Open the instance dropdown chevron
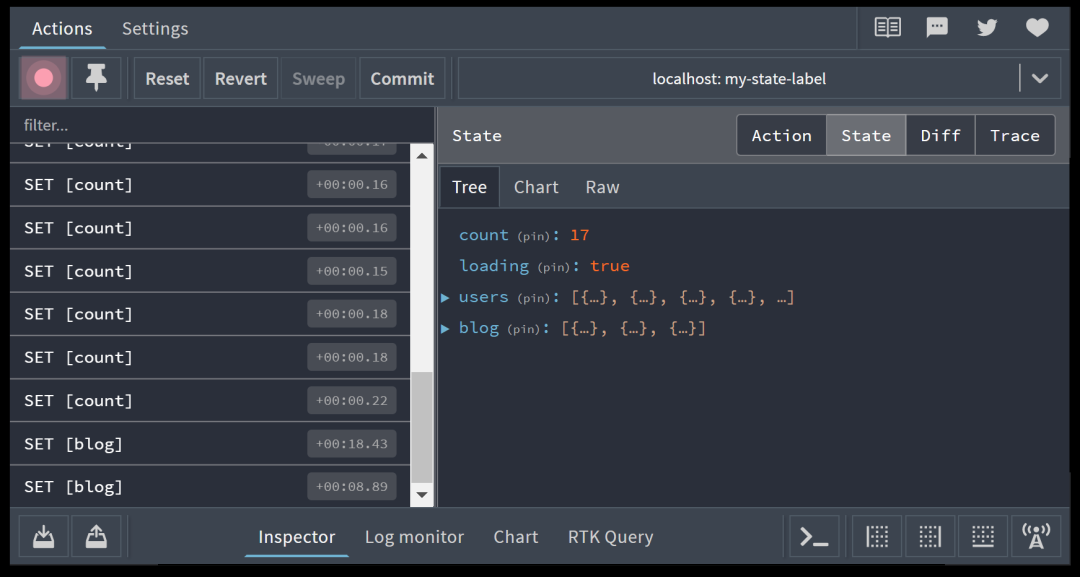This screenshot has height=577, width=1080. coord(1040,78)
